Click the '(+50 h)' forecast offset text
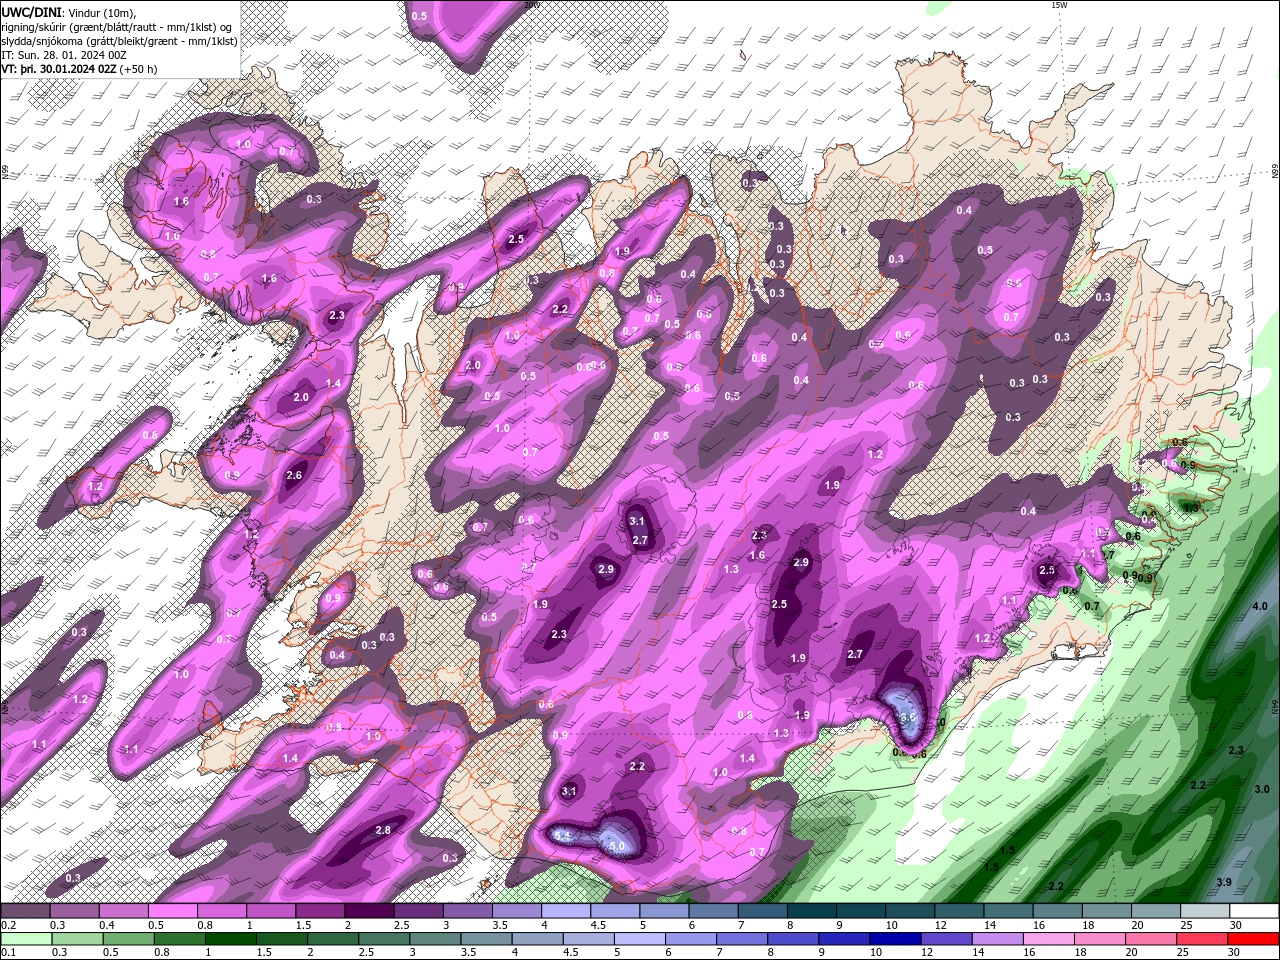 [139, 69]
